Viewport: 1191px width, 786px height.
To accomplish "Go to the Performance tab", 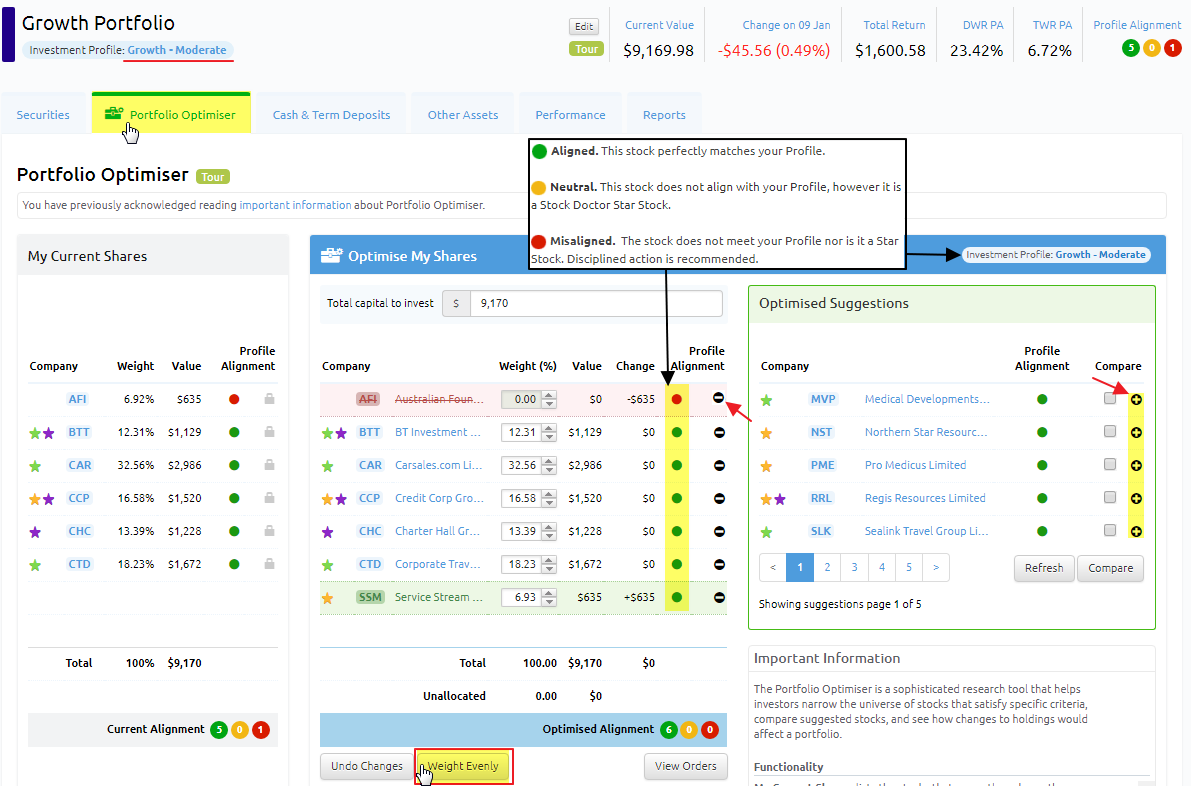I will [570, 115].
